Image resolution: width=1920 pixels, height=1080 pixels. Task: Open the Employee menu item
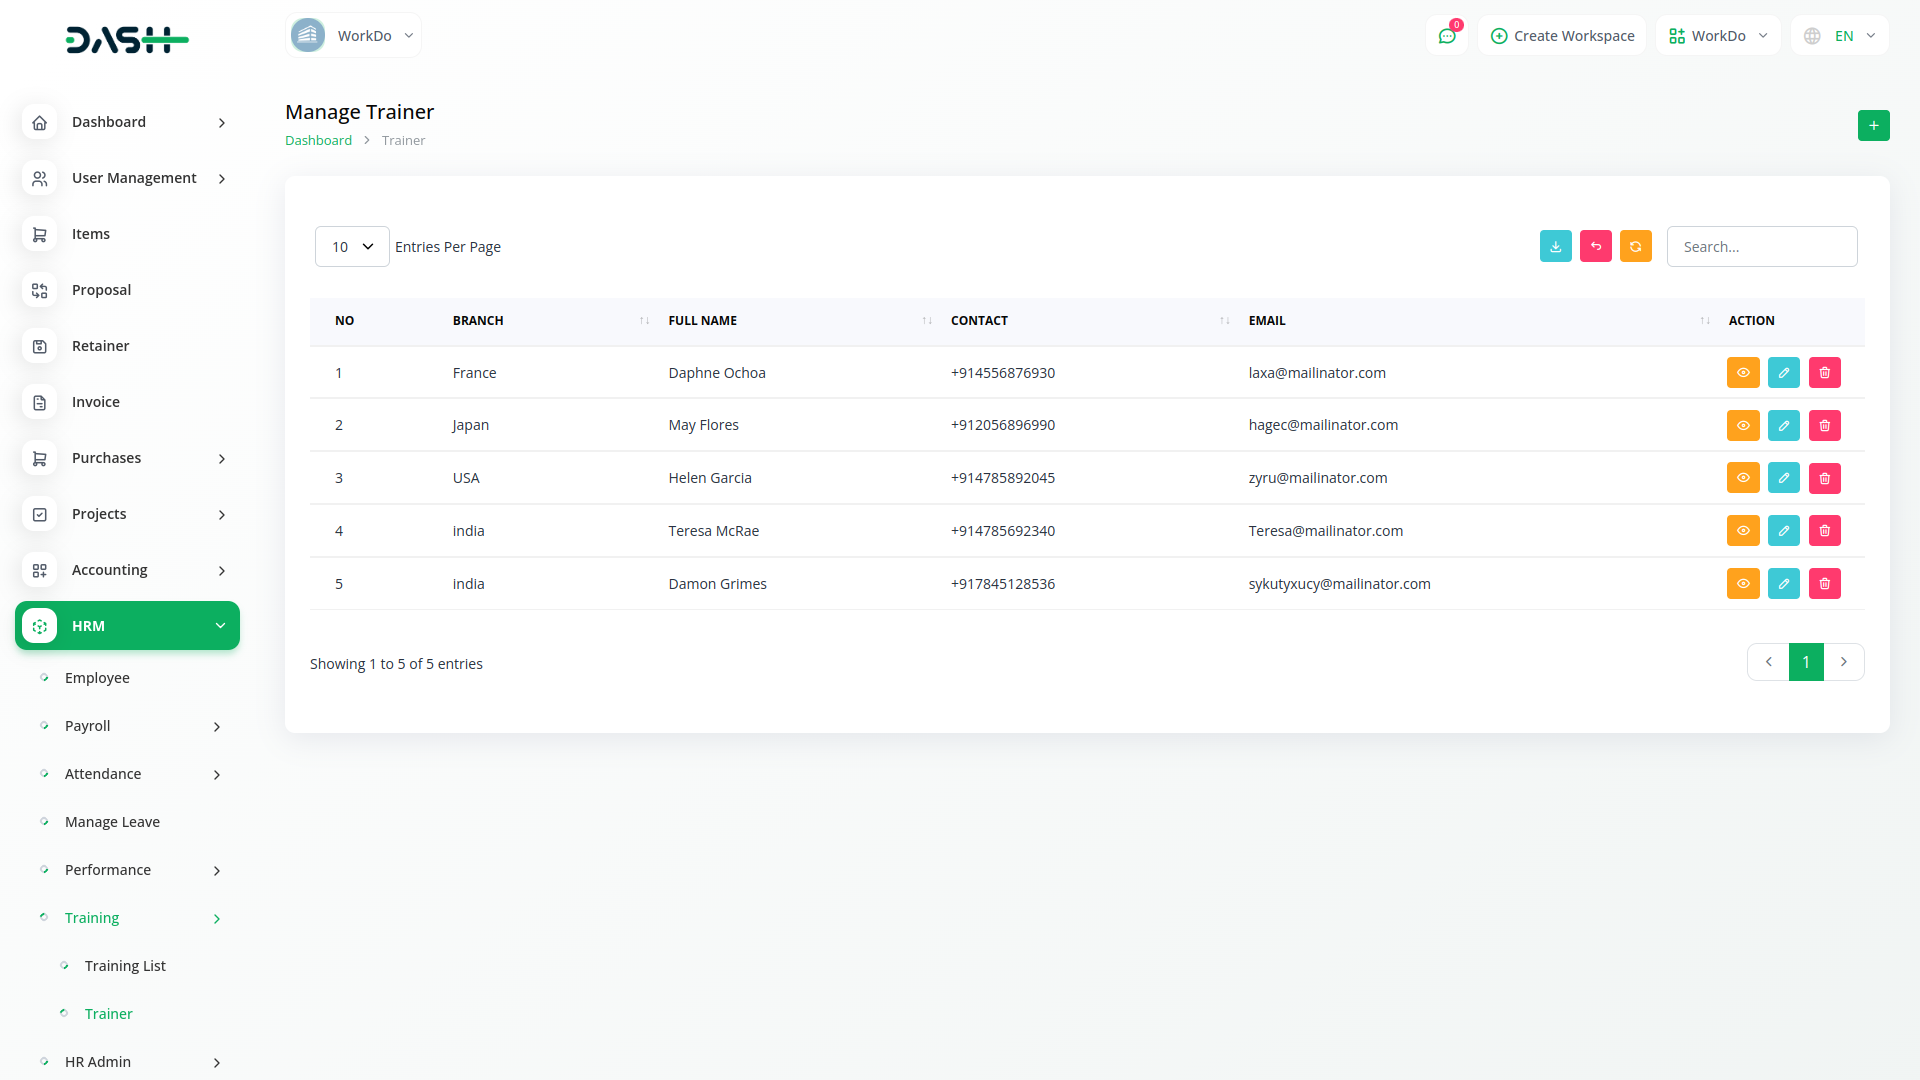tap(97, 678)
